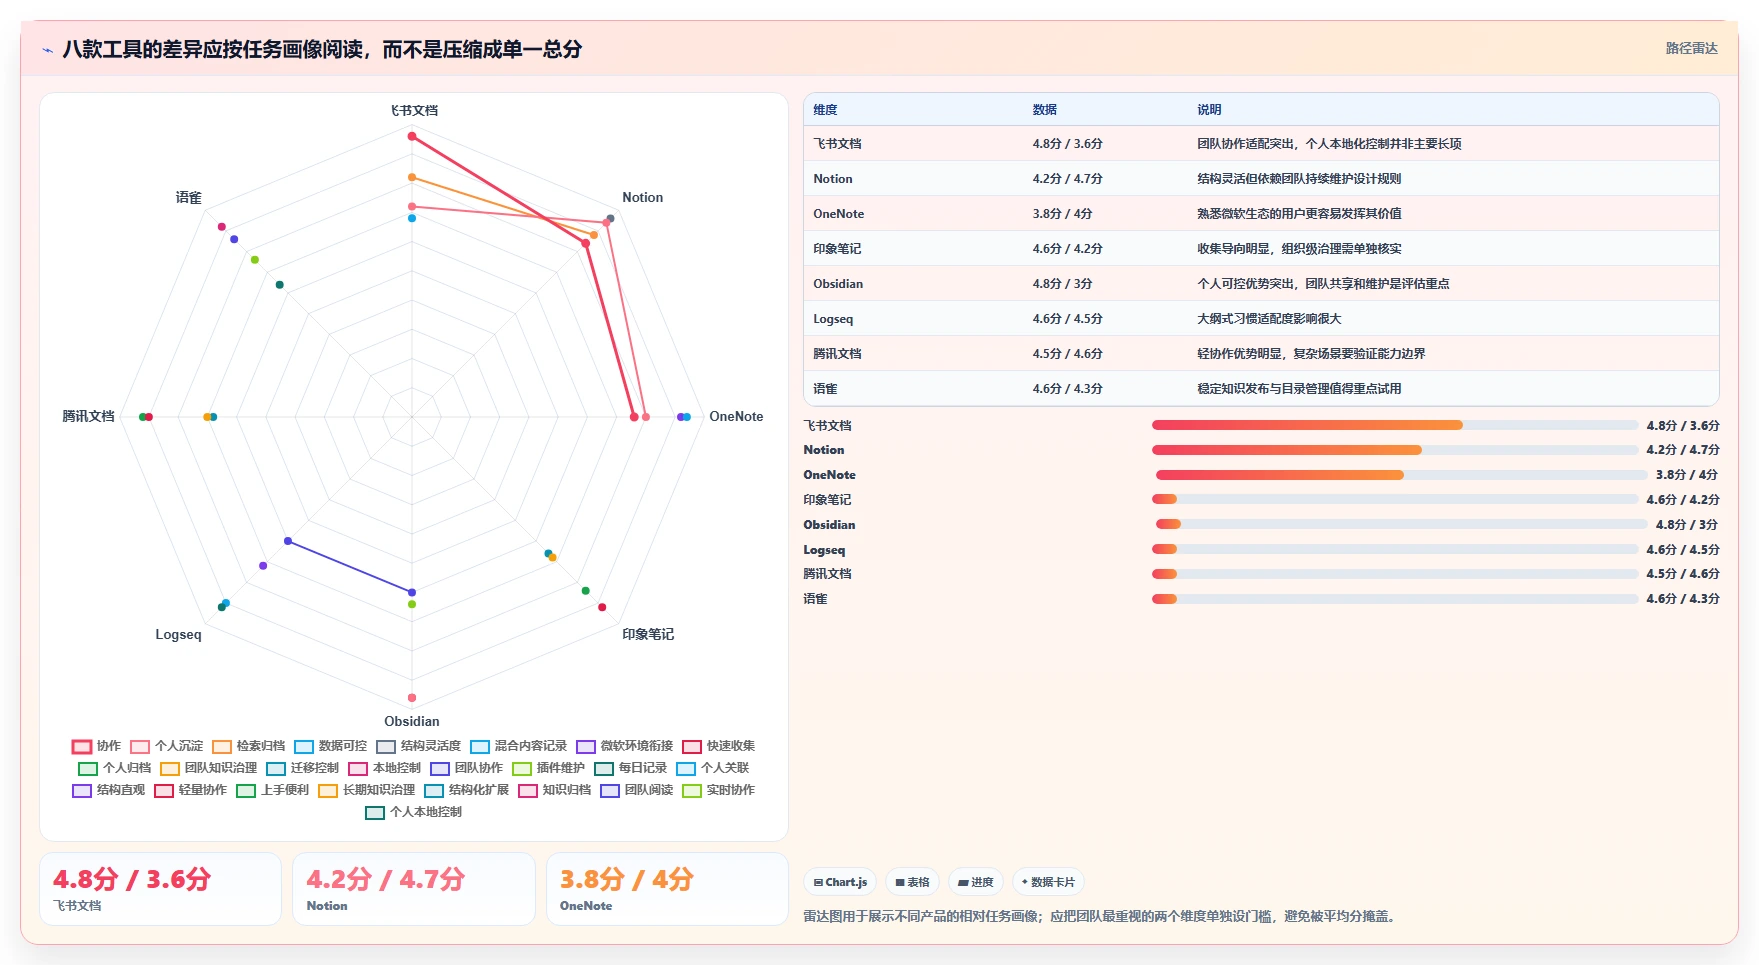Screen dimensions: 1759x965
Task: Hide the 团队知识治理 series in the legend
Action: click(x=208, y=768)
